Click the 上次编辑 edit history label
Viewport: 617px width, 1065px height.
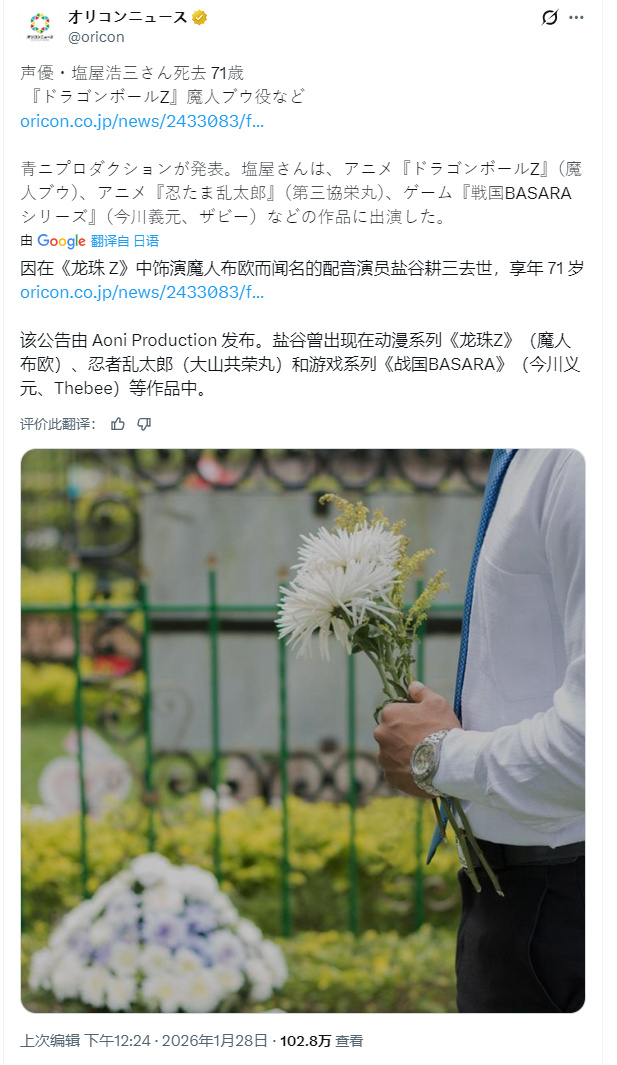click(50, 1041)
